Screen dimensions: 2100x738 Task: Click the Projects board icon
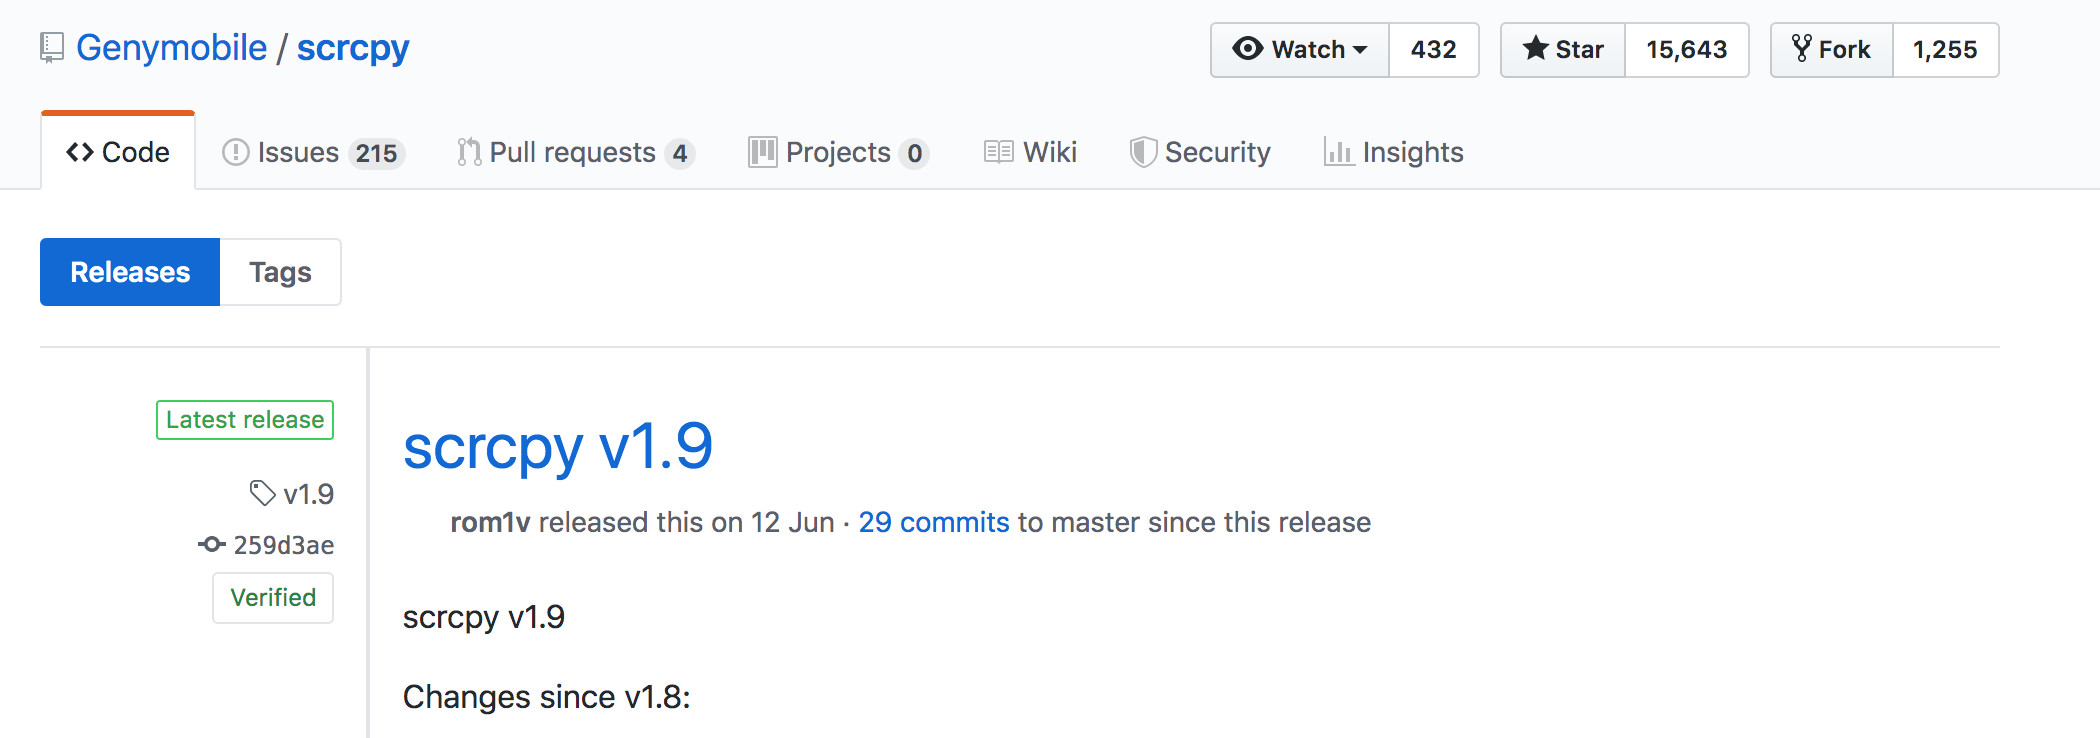[x=763, y=152]
